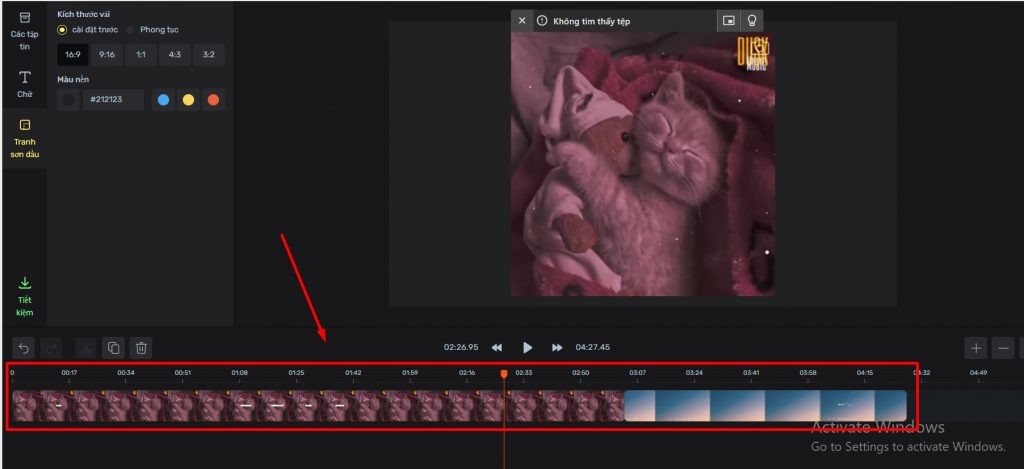Rewind with the skip-back button
This screenshot has height=469, width=1024.
(x=497, y=348)
